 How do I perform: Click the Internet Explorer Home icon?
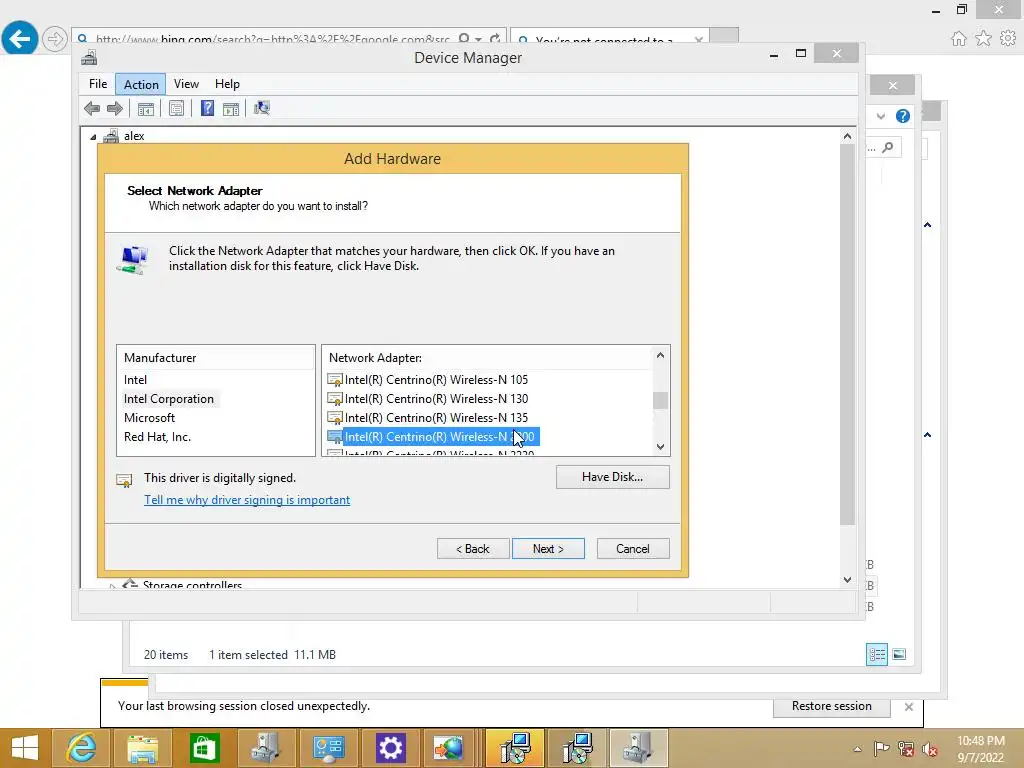click(959, 39)
